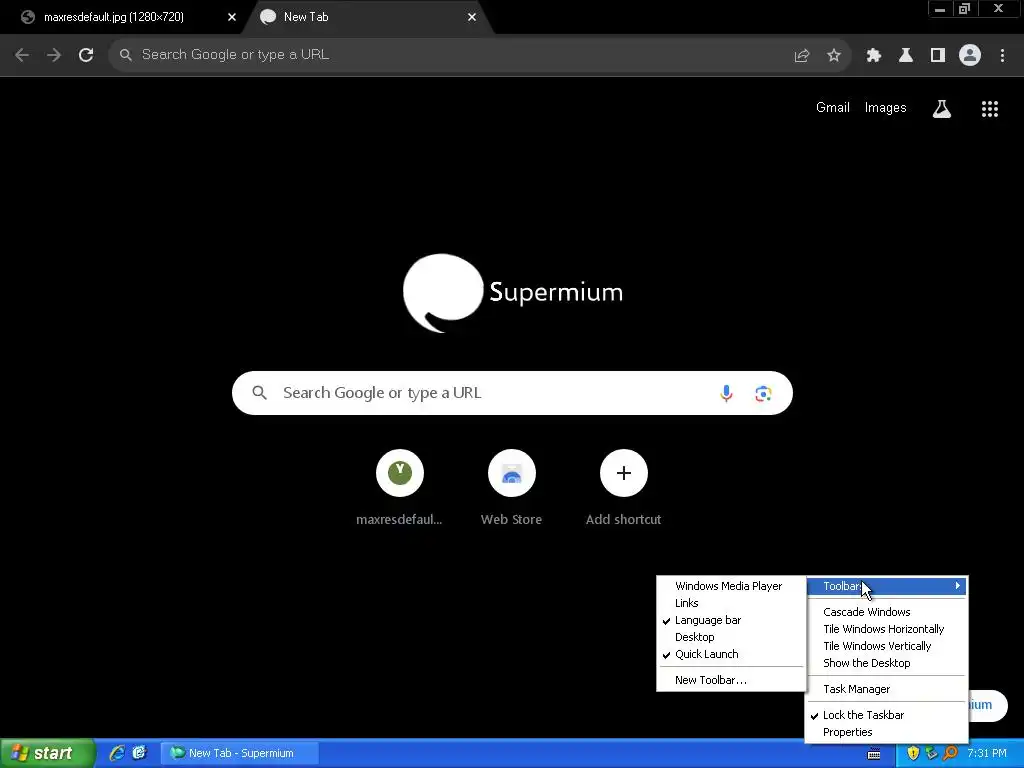The height and width of the screenshot is (768, 1024).
Task: Open the profile avatar icon
Action: click(x=970, y=55)
